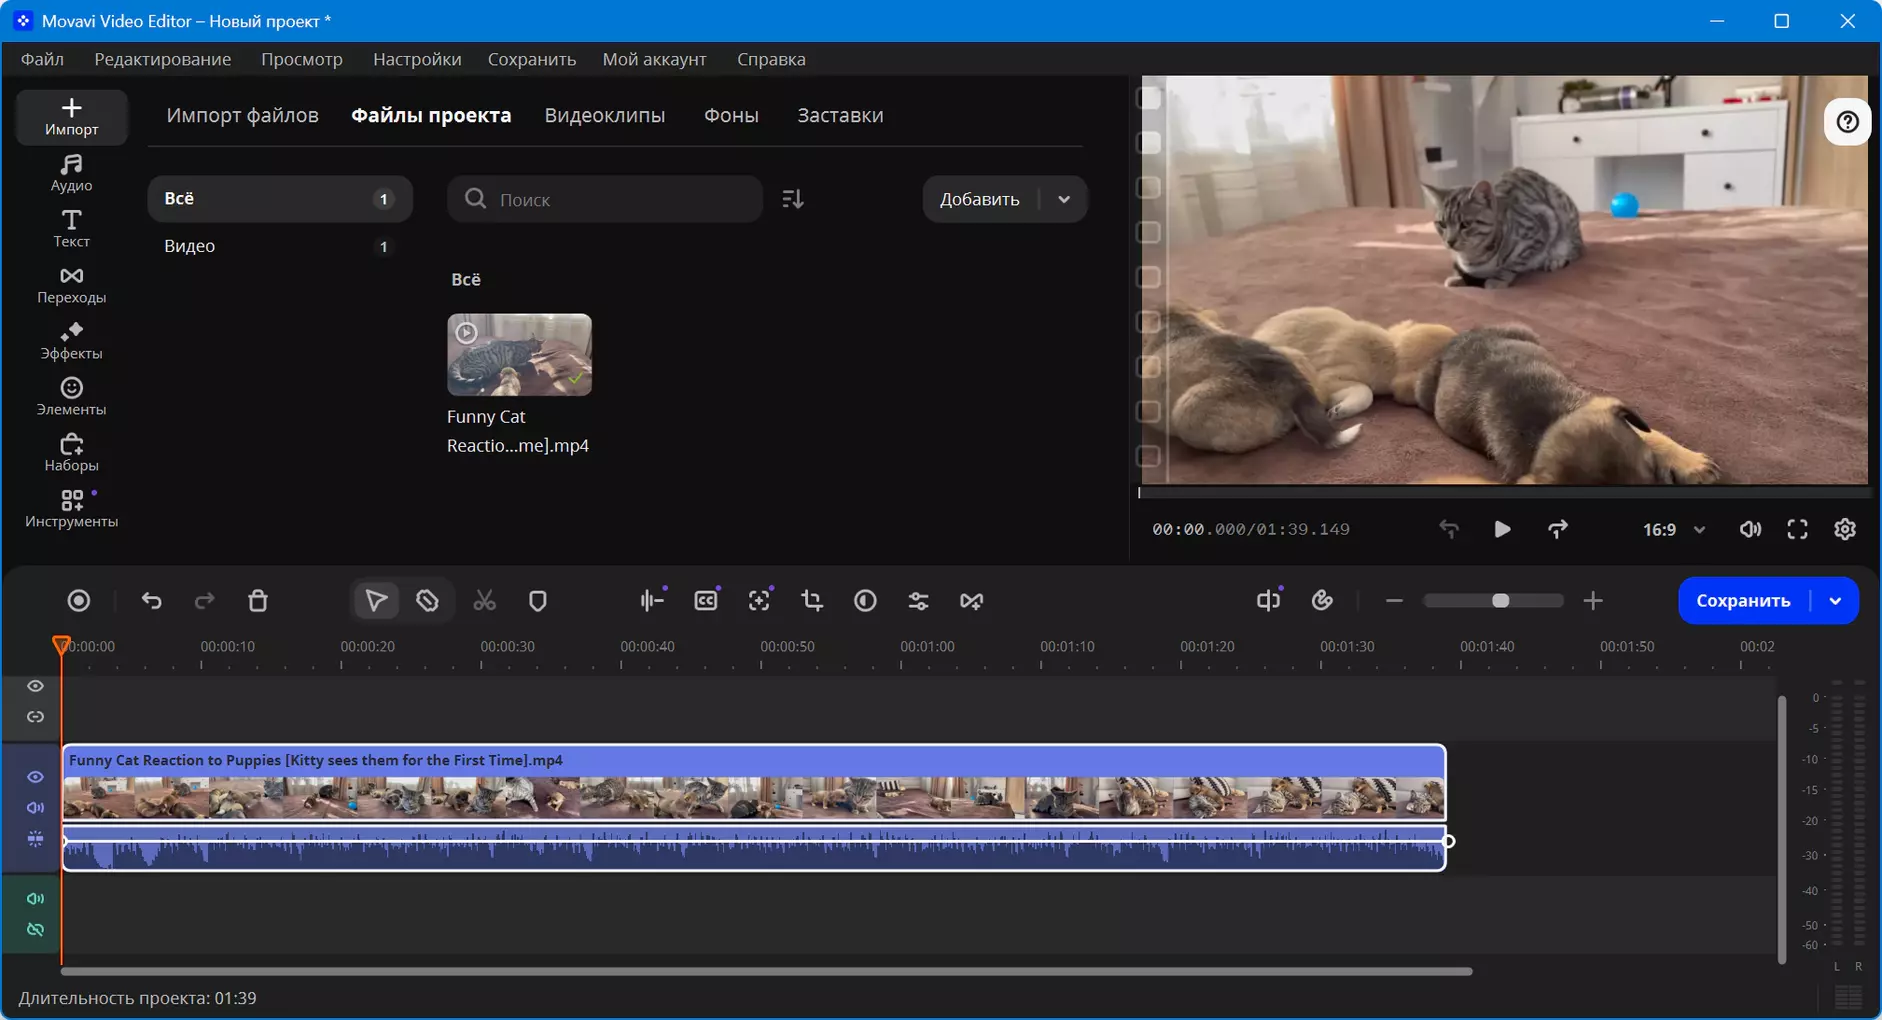Image resolution: width=1882 pixels, height=1020 pixels.
Task: Open the 16:9 aspect ratio dropdown
Action: point(1674,529)
